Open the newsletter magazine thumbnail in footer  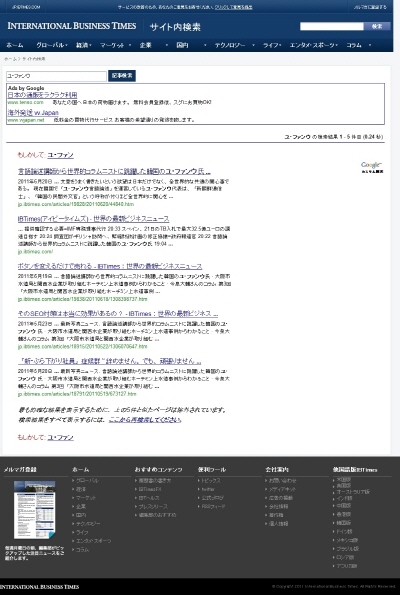(35, 510)
